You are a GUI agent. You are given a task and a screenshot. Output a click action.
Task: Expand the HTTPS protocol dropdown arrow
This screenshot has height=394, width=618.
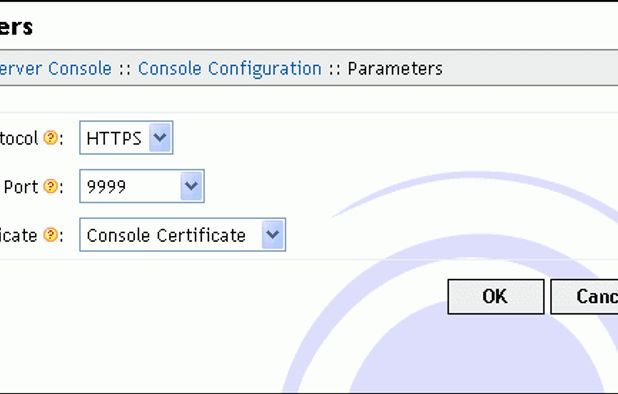(x=160, y=138)
